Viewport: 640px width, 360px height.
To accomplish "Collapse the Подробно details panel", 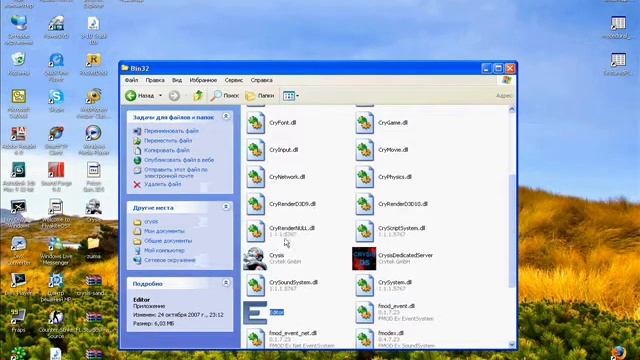I will (226, 283).
